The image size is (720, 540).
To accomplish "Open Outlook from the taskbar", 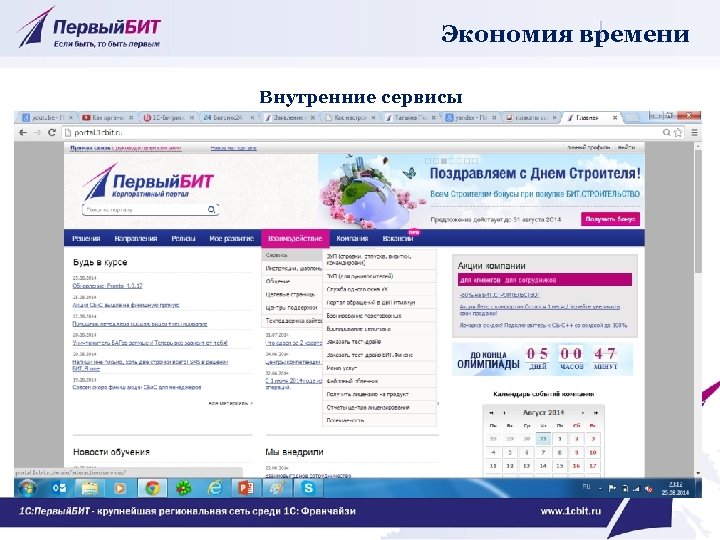I will (x=59, y=488).
